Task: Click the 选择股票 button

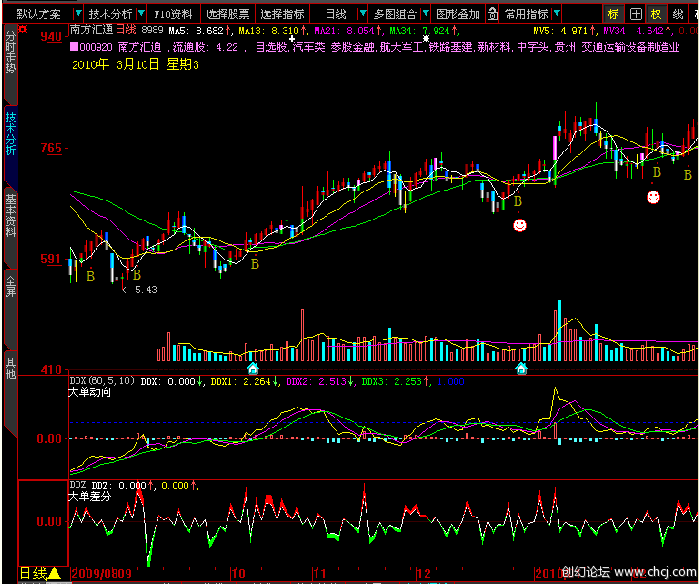Action: tap(228, 14)
